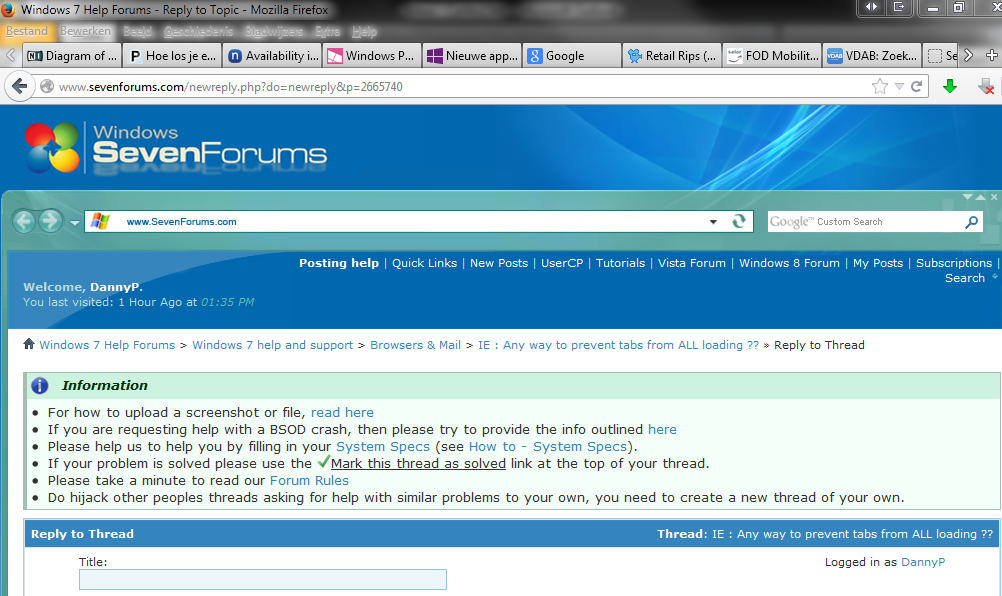Open the Tutorials navigation link
1002x596 pixels.
620,263
